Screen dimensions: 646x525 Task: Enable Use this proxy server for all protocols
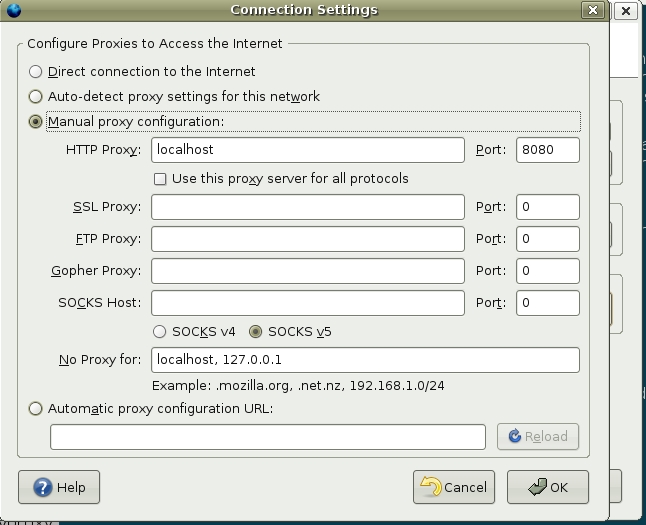pyautogui.click(x=160, y=179)
